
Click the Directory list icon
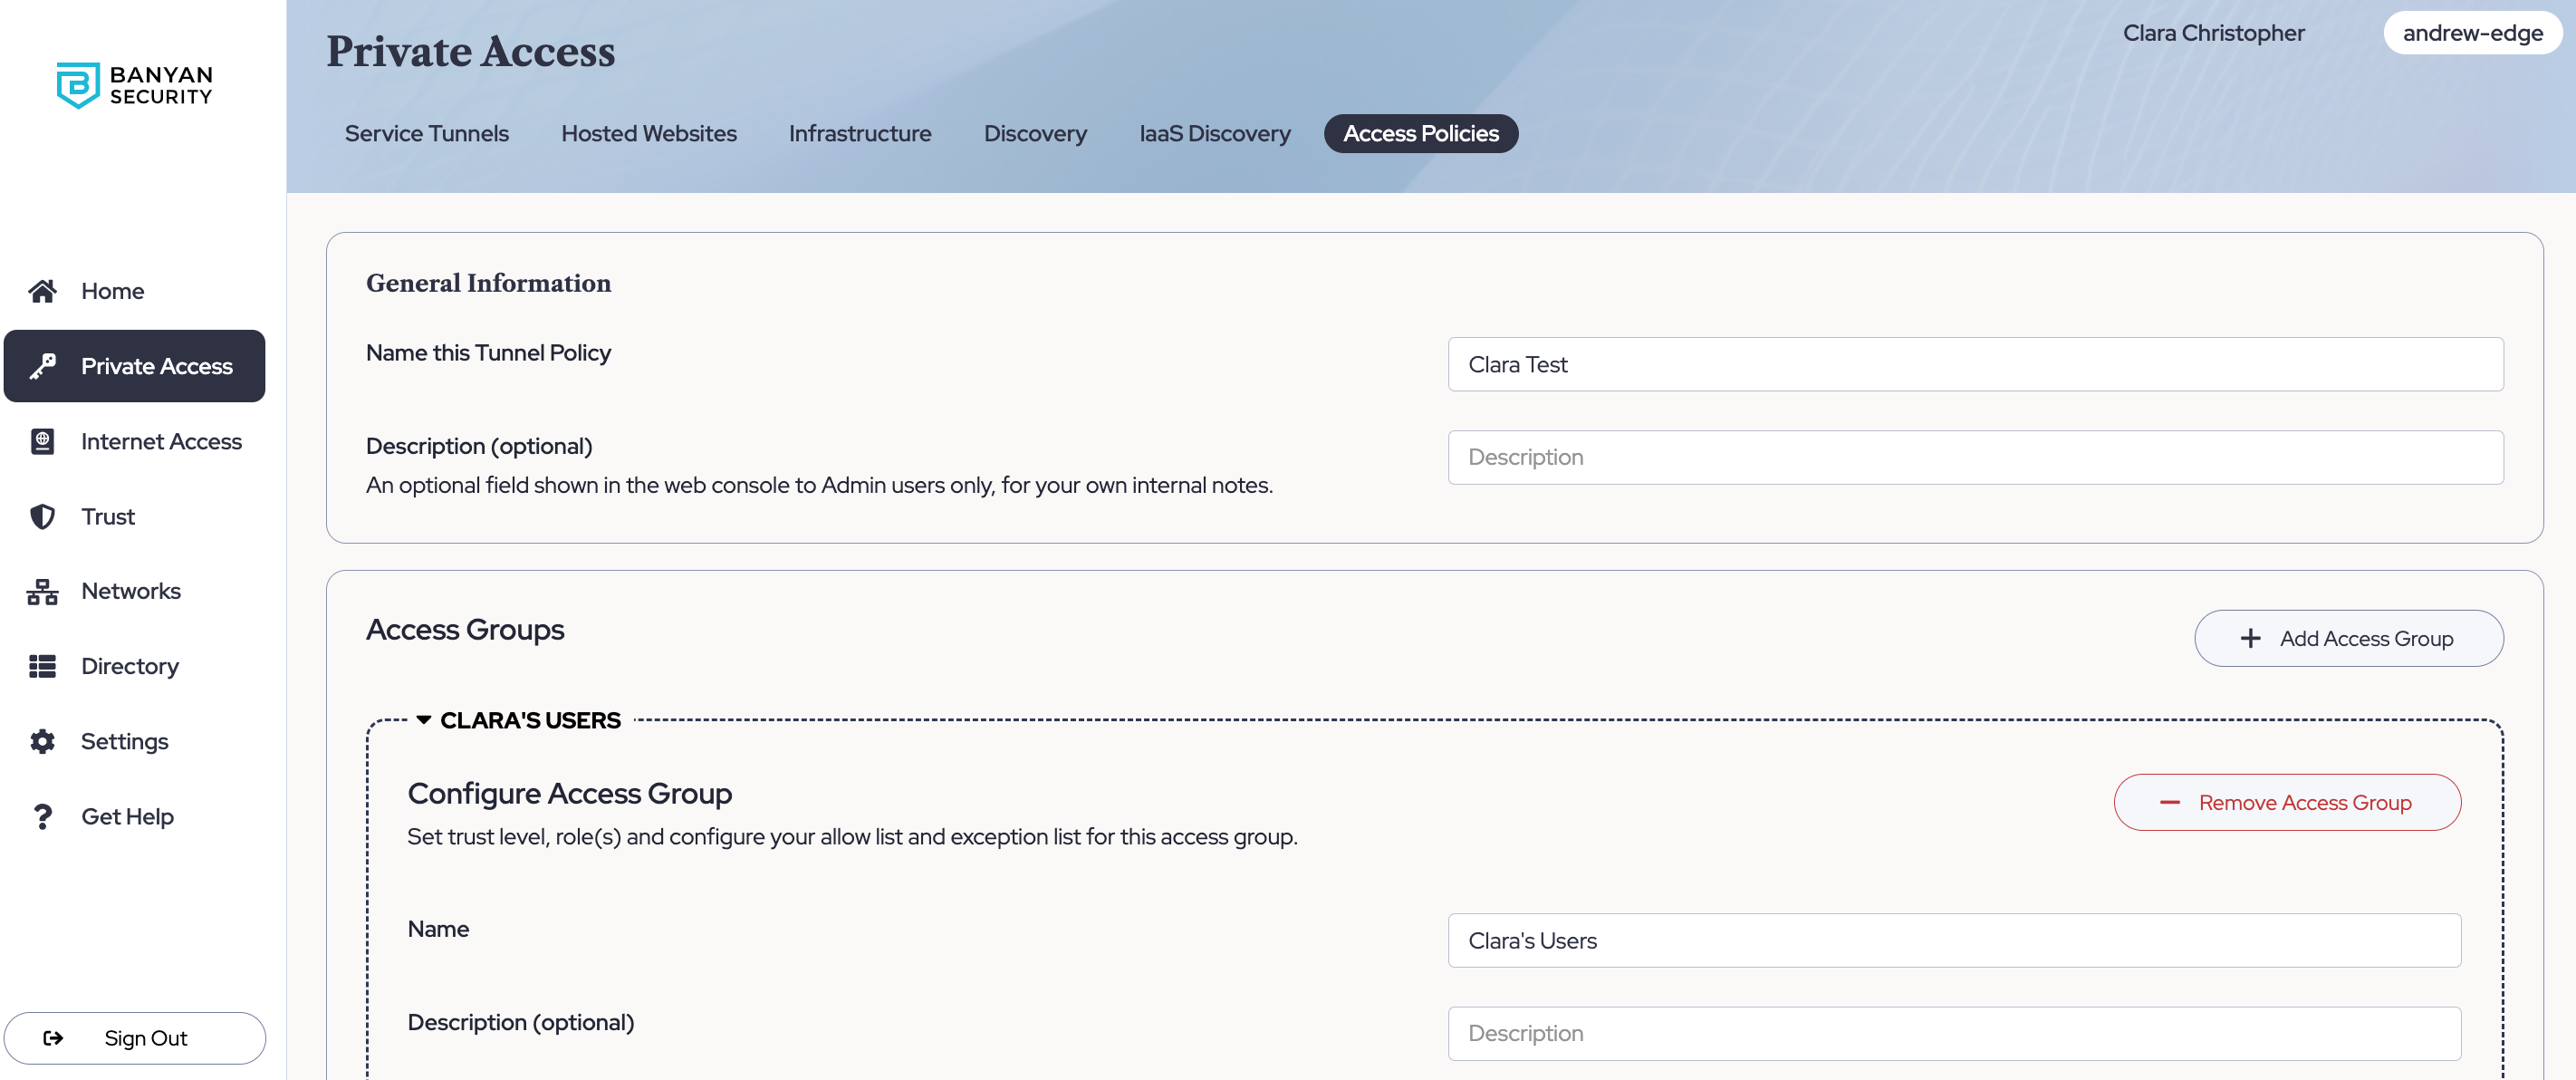(42, 666)
